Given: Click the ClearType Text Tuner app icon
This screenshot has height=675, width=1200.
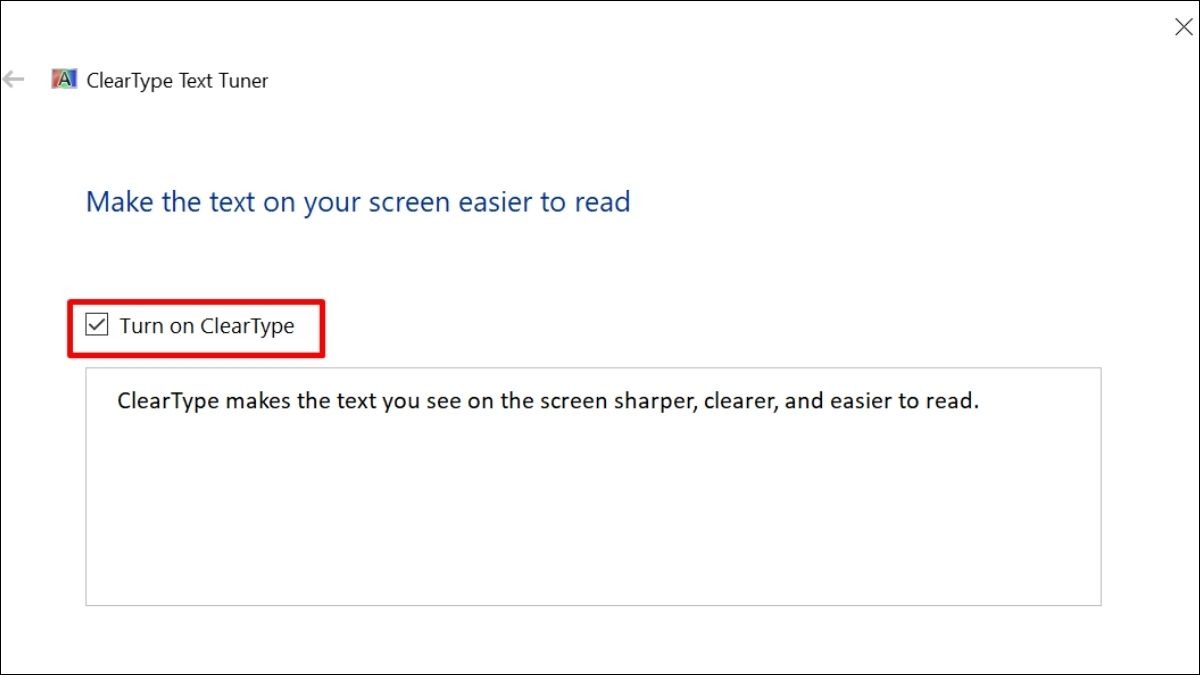Looking at the screenshot, I should pyautogui.click(x=64, y=80).
